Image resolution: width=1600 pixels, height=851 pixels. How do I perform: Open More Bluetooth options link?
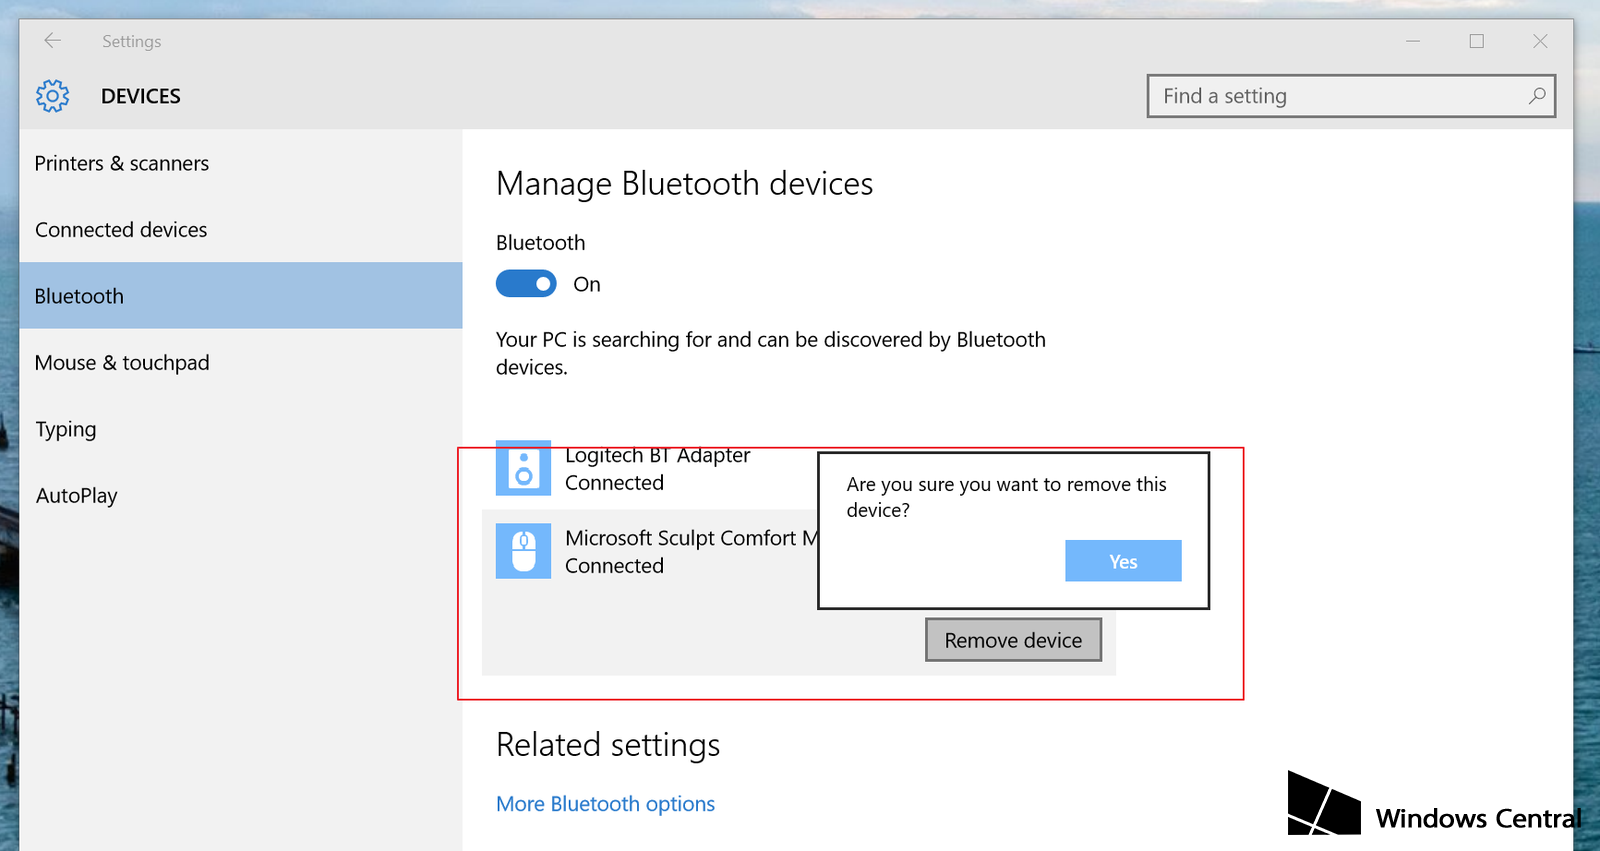[x=605, y=804]
